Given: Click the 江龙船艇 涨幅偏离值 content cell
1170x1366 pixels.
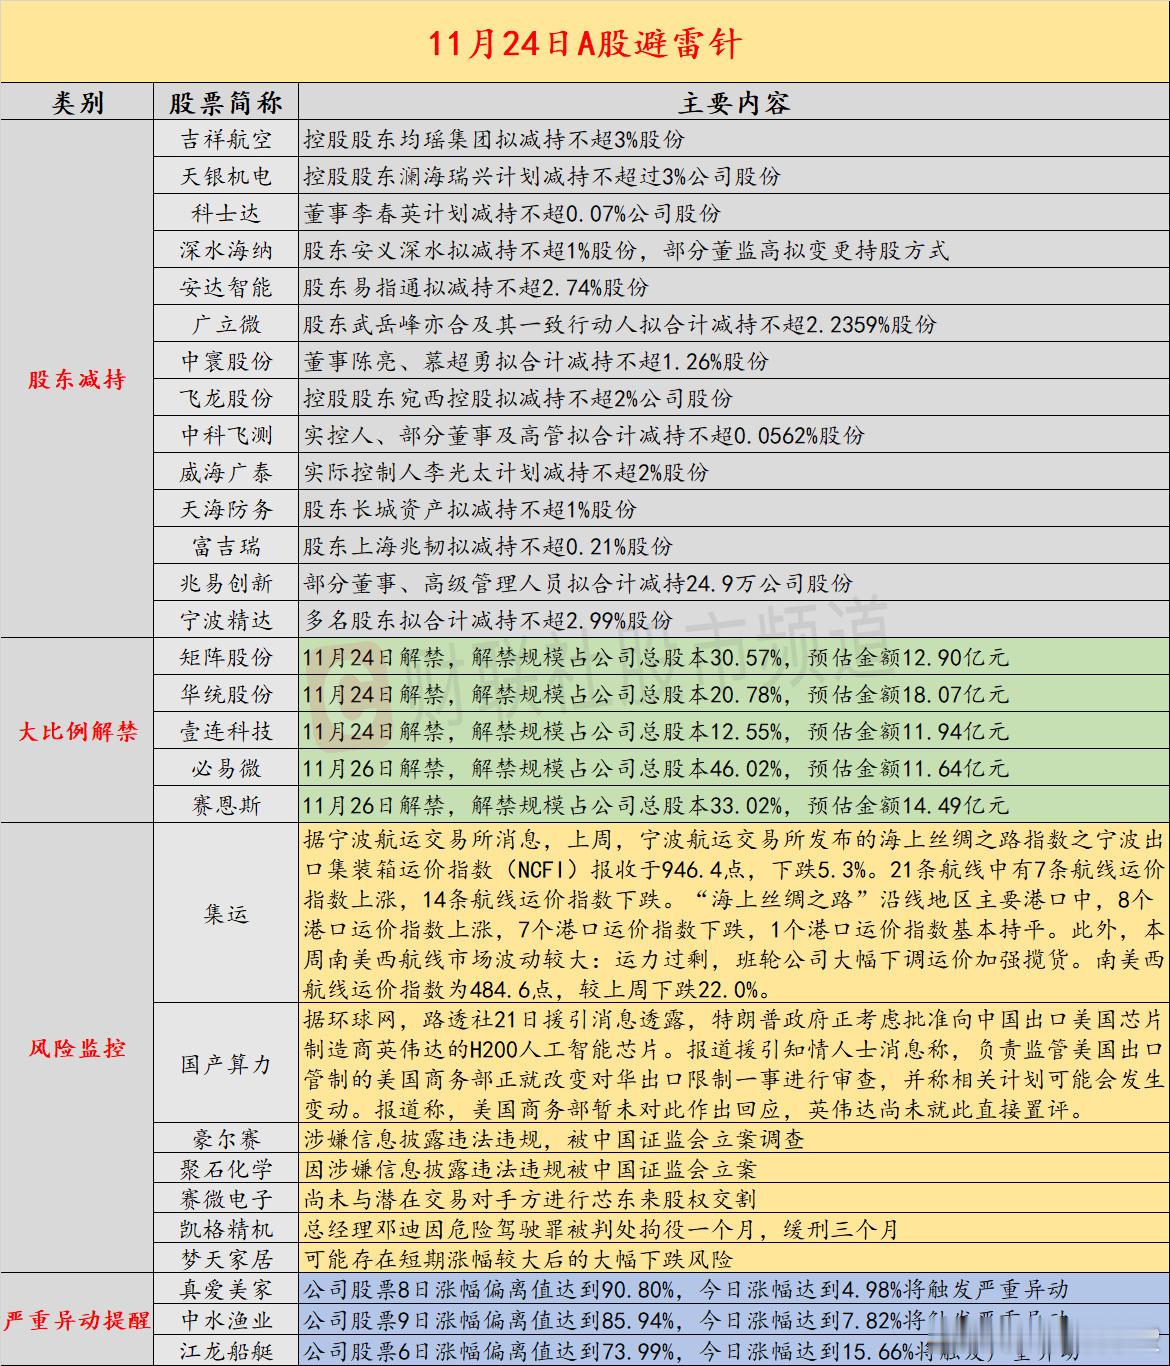Looking at the screenshot, I should 700,1349.
